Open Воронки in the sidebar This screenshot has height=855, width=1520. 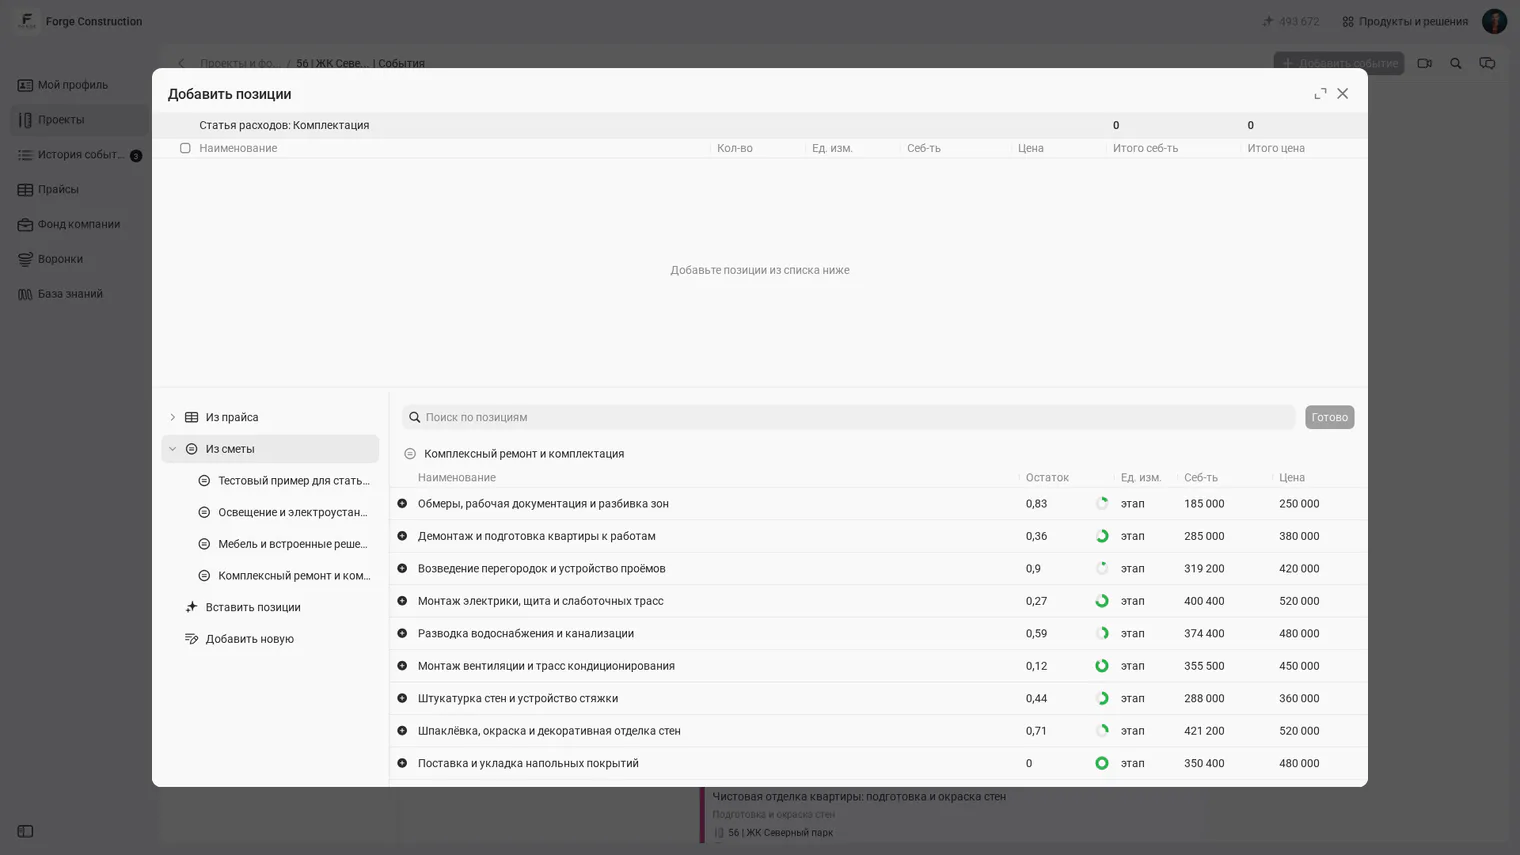[x=78, y=259]
